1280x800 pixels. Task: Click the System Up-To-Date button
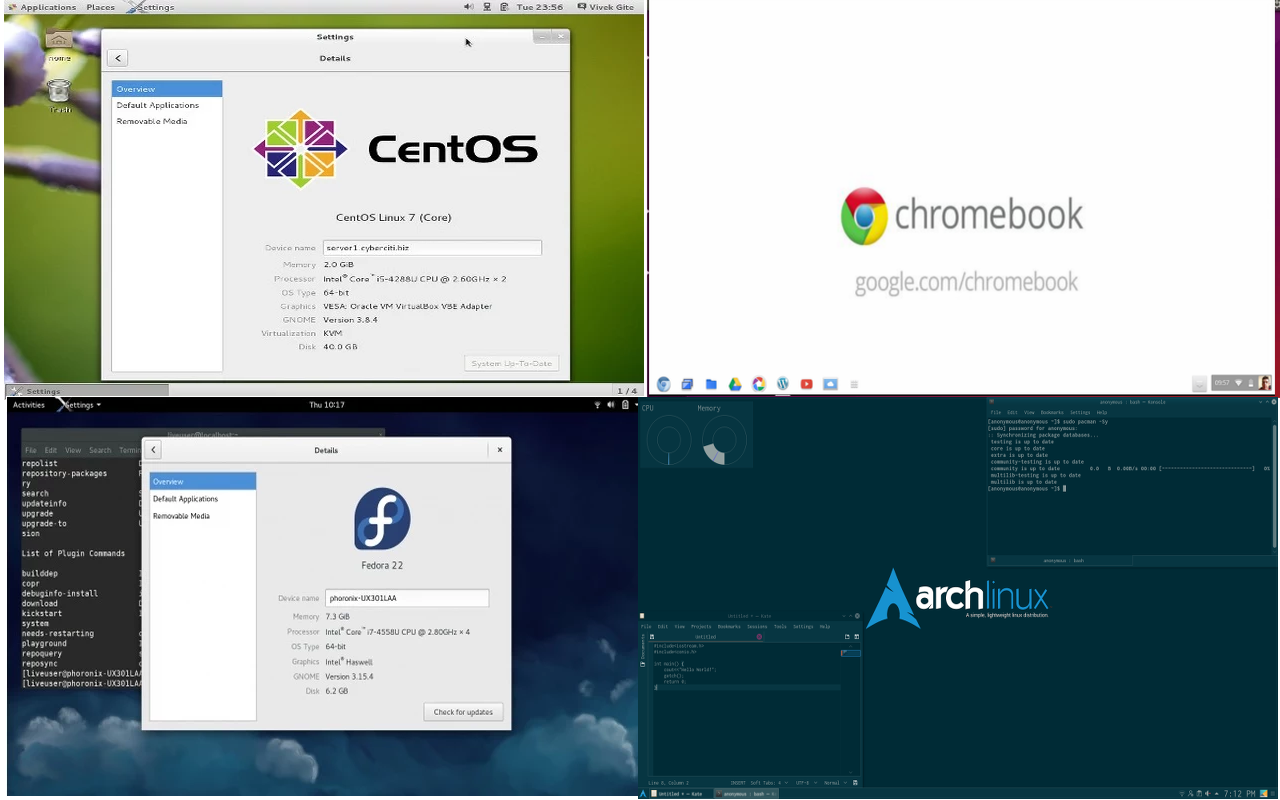[x=511, y=363]
